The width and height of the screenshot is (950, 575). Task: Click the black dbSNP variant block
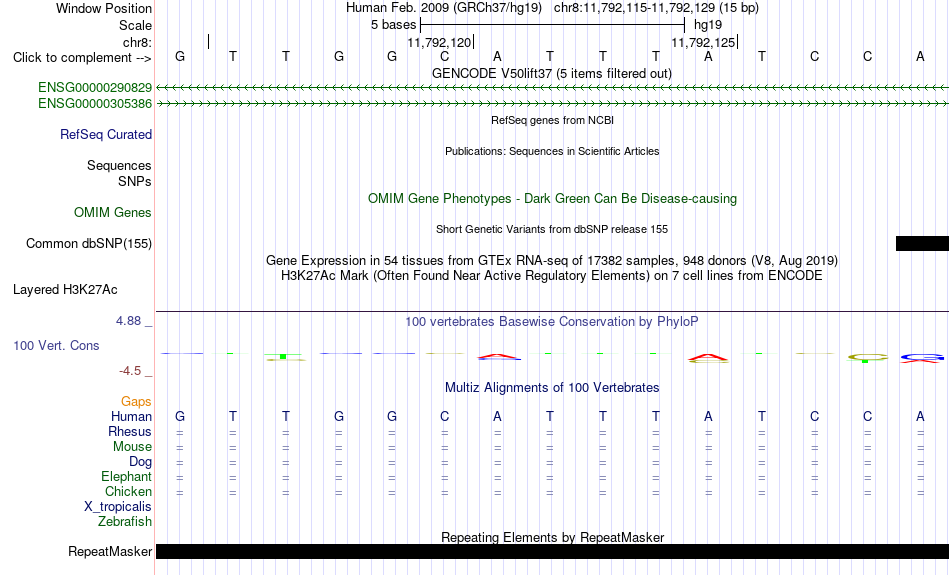coord(922,244)
